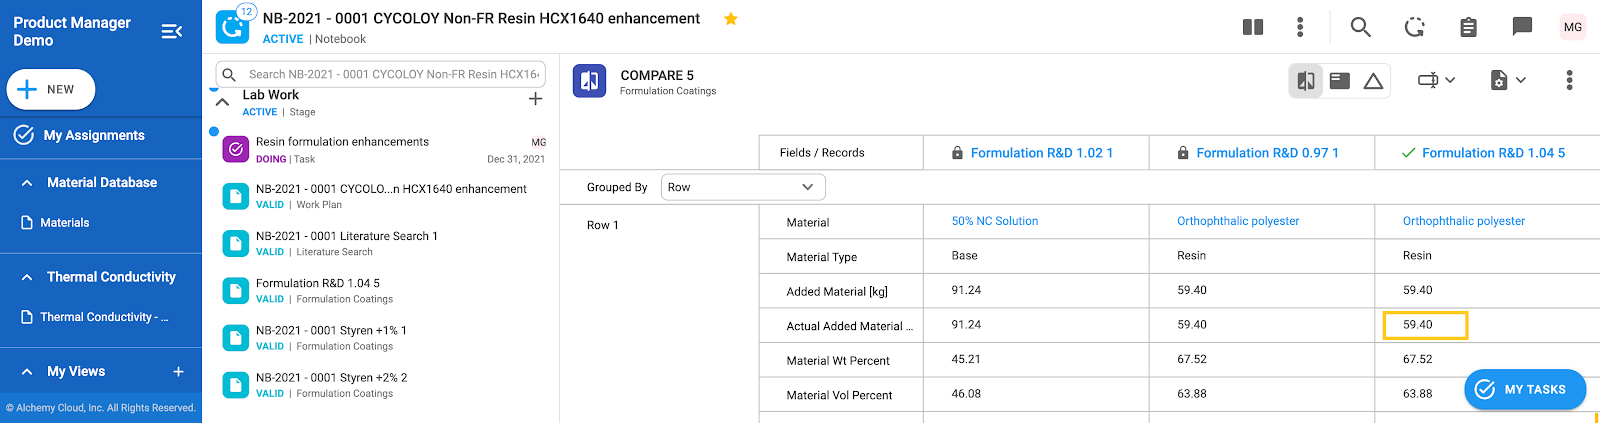This screenshot has width=1600, height=423.
Task: Click the Added Material [kg] 91.24 value
Action: 966,290
